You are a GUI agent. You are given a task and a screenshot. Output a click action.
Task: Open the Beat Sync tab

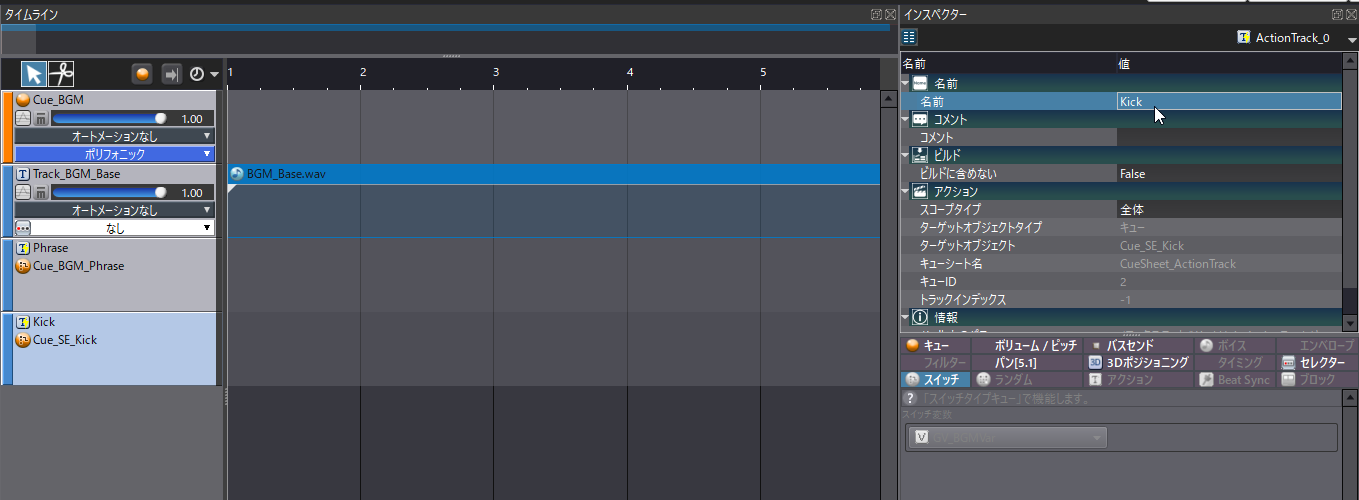coord(1234,379)
